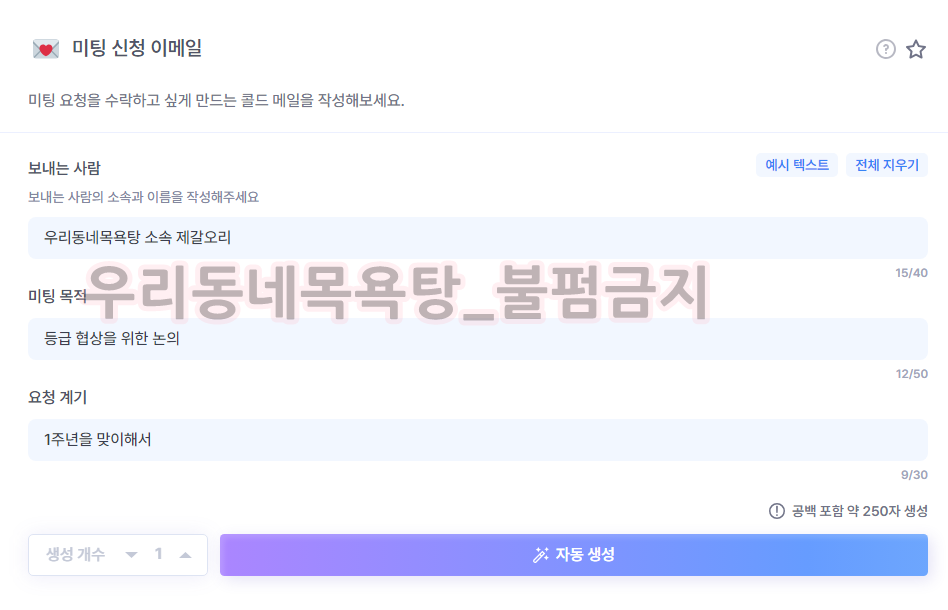Focus the 보내는 사람 input field

(478, 238)
